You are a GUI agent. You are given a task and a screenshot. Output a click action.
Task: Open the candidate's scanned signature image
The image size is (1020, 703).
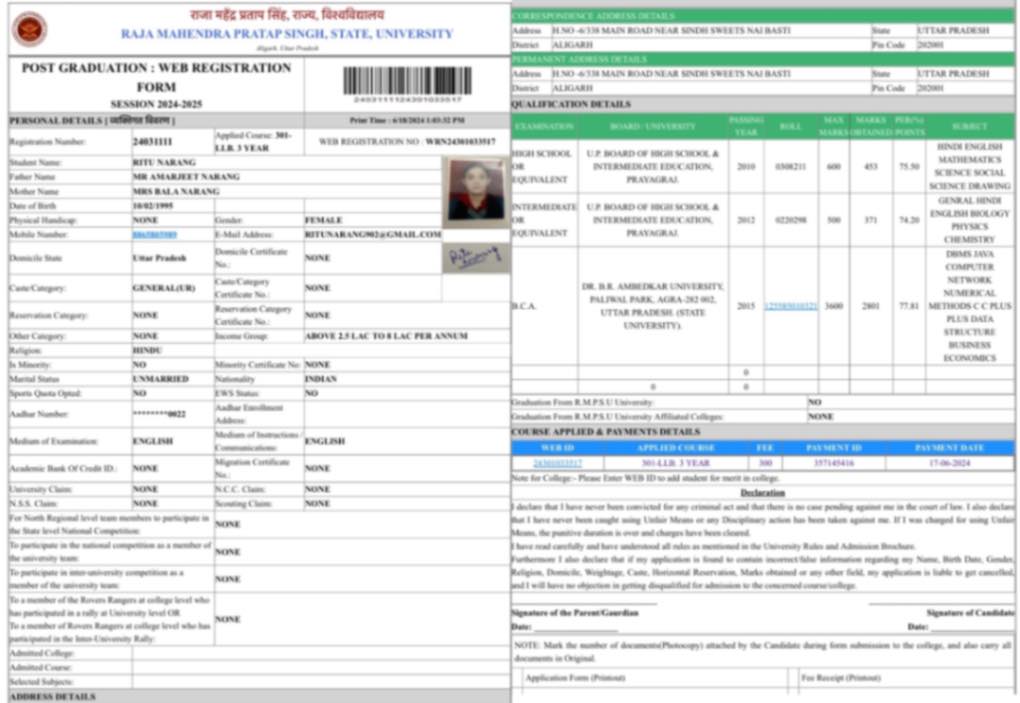476,258
